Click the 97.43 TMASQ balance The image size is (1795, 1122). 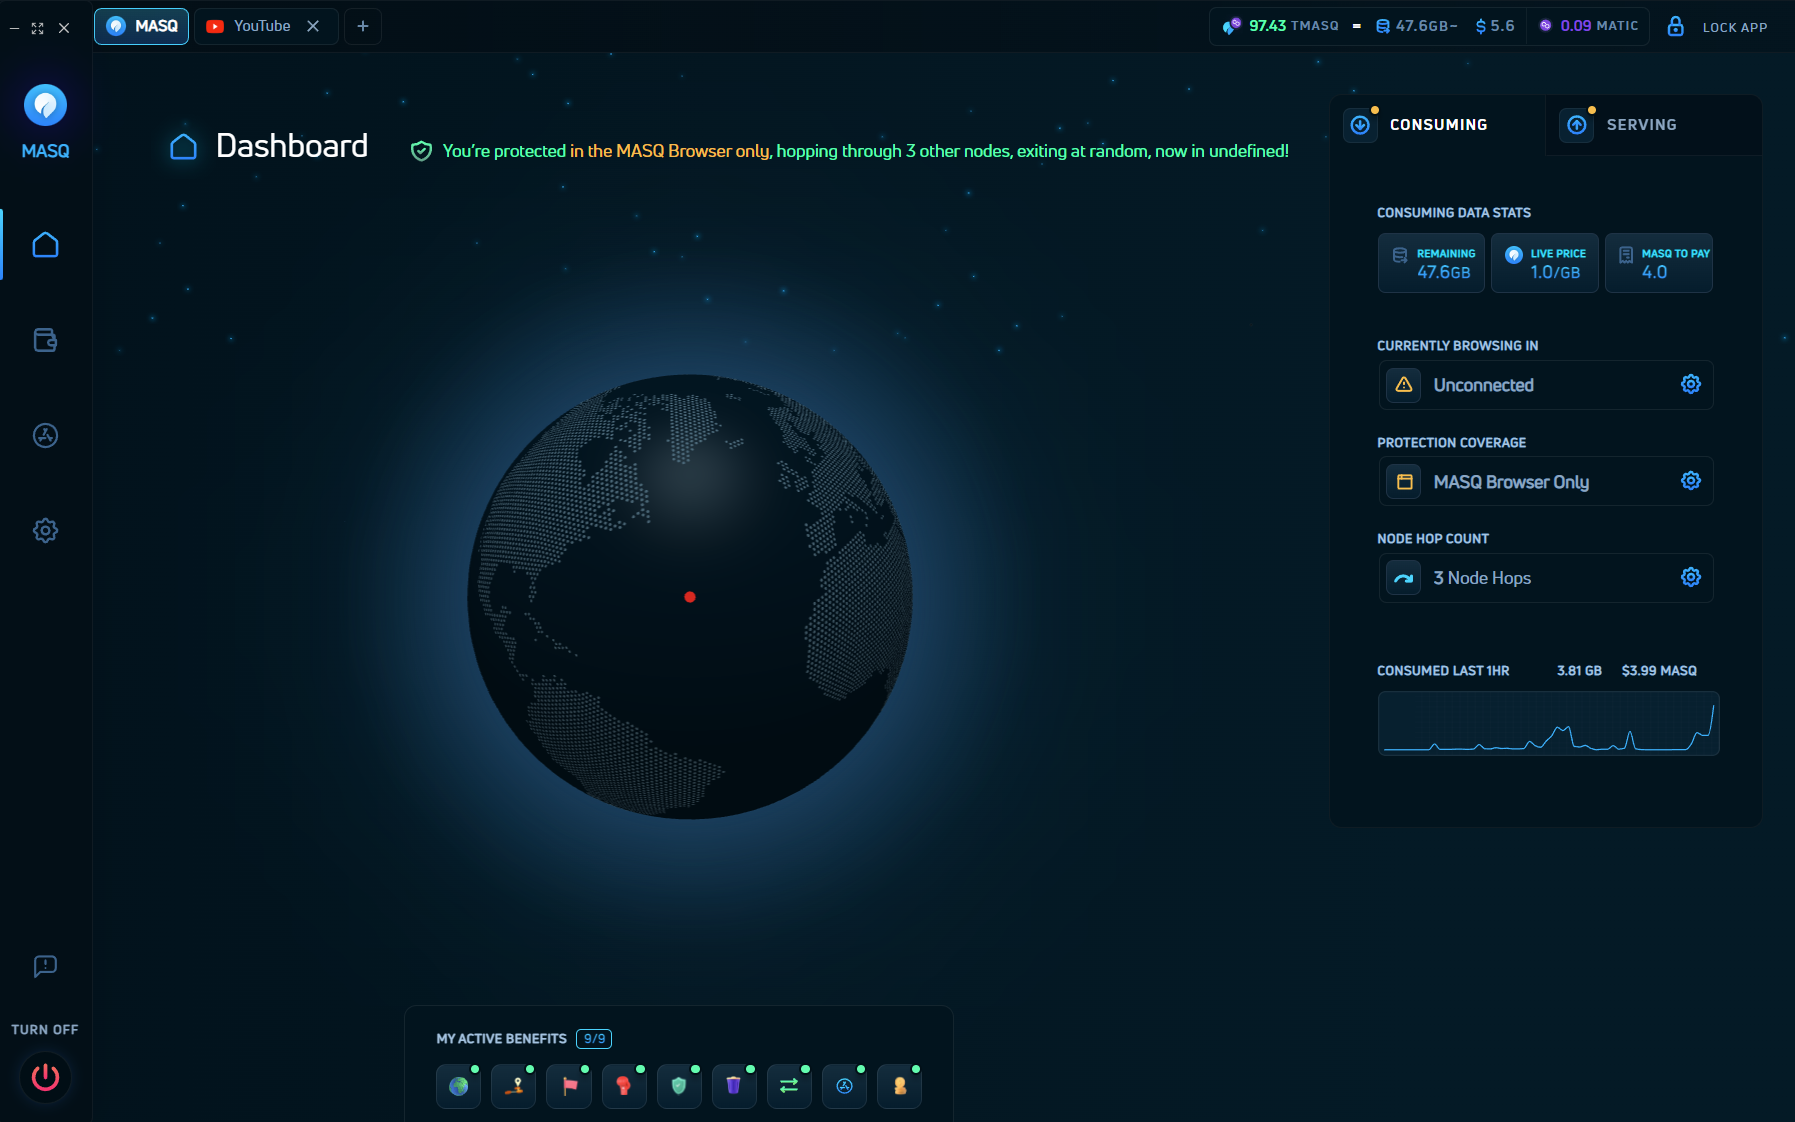(x=1281, y=26)
